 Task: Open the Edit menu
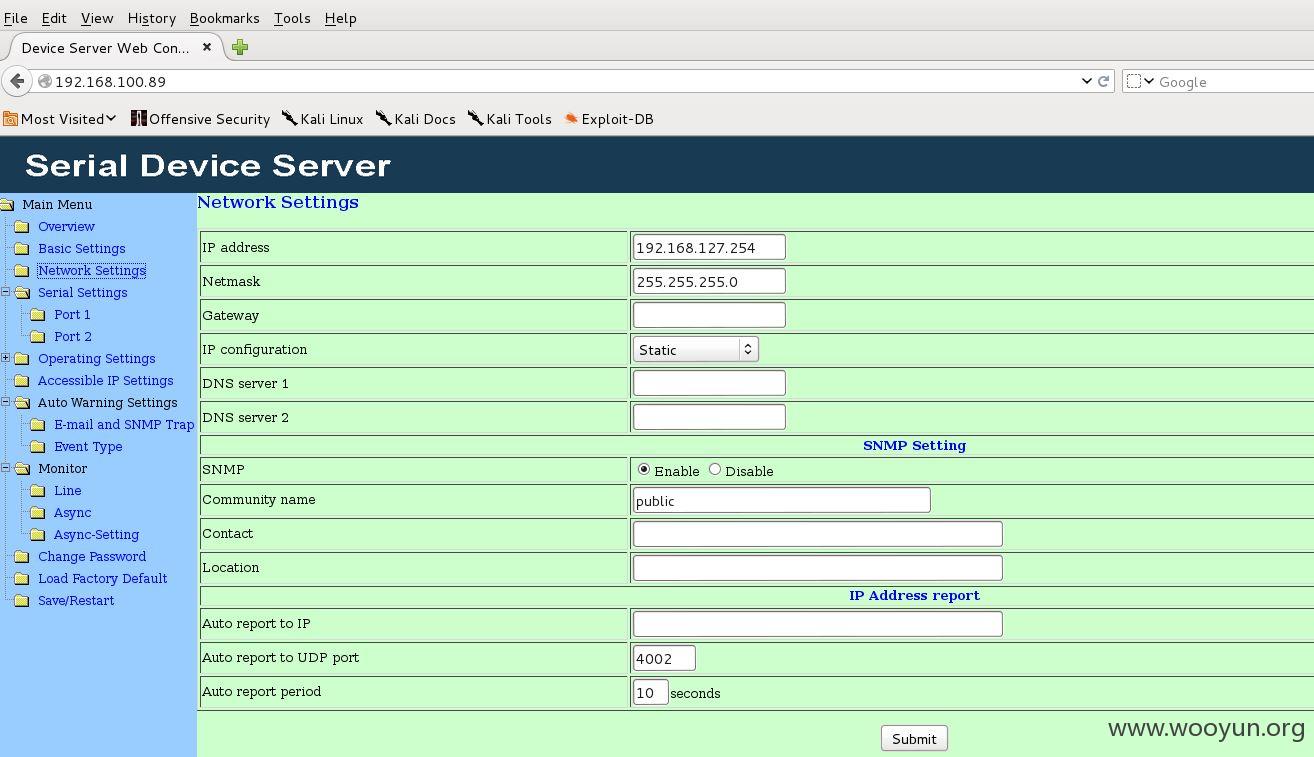pos(54,18)
